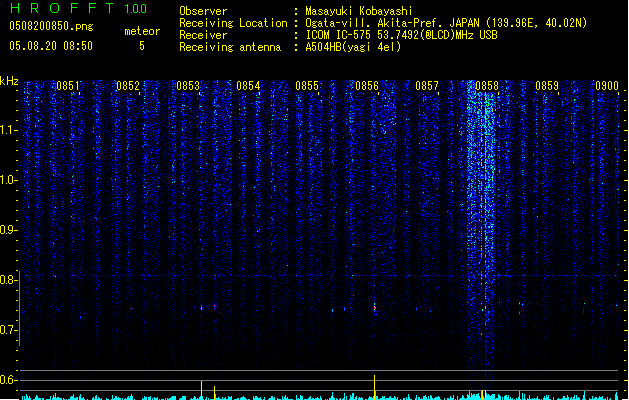Click the Receiving Location label
The width and height of the screenshot is (629, 400).
pyautogui.click(x=233, y=23)
